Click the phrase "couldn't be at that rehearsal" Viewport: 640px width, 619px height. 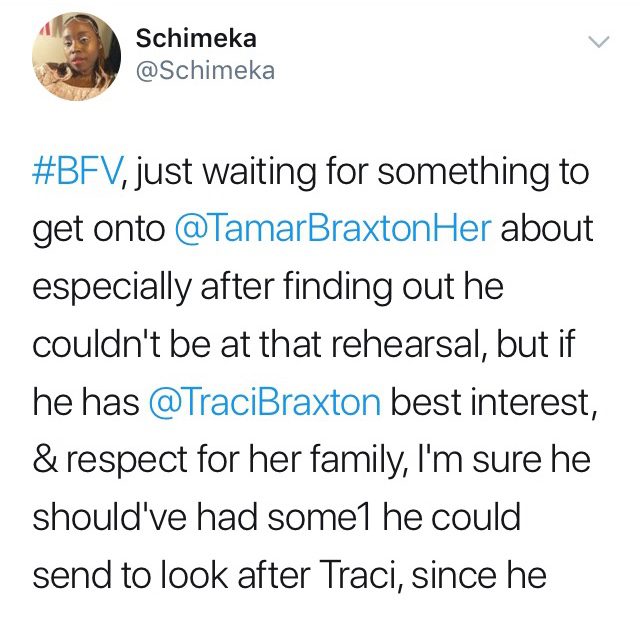pos(257,345)
